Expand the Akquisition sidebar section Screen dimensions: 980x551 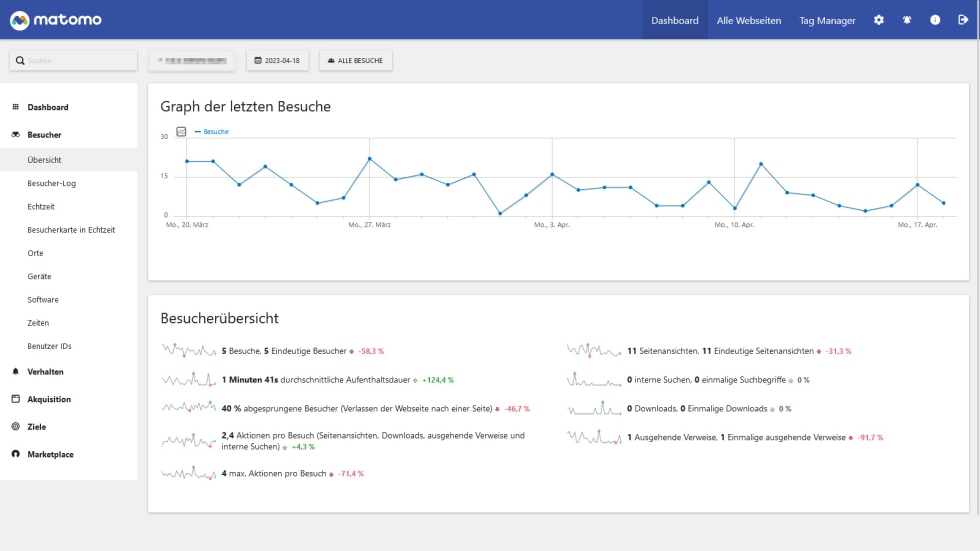[x=49, y=399]
